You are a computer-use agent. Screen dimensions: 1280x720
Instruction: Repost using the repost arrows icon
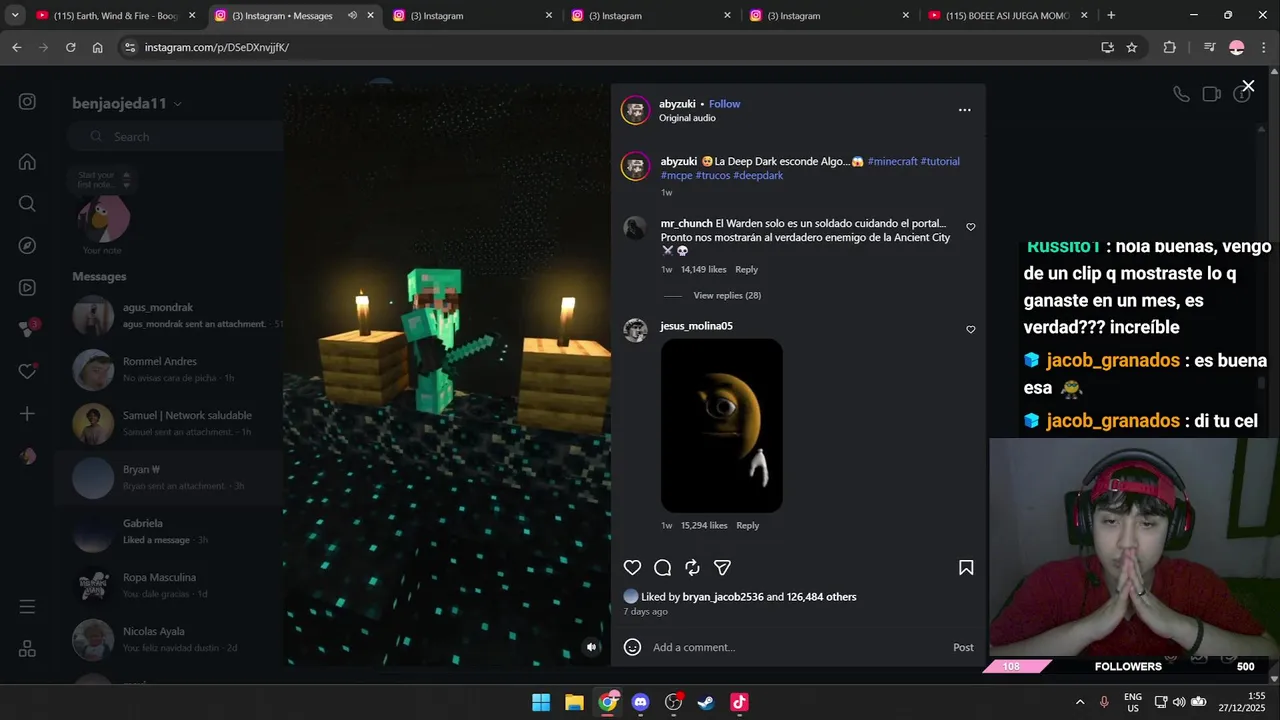click(692, 568)
